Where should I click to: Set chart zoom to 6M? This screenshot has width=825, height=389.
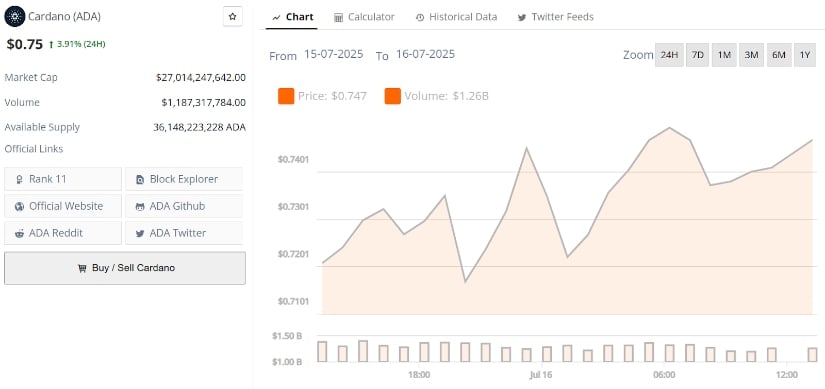tap(779, 55)
